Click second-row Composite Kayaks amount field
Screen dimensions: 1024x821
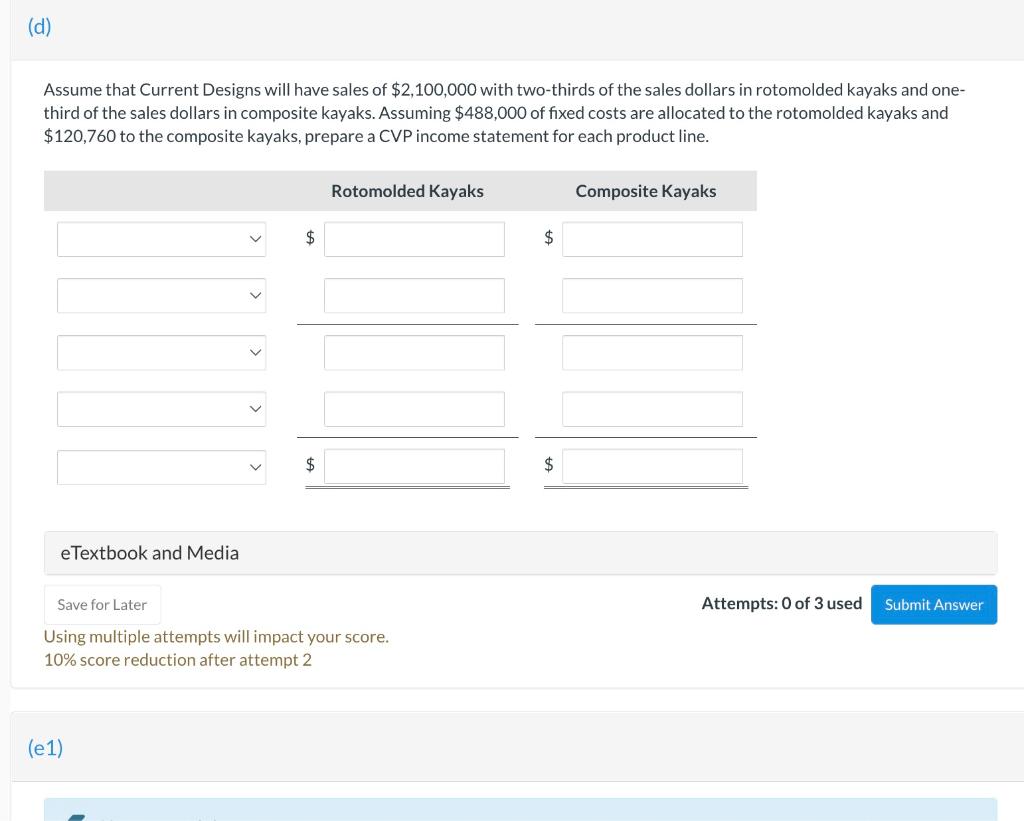(652, 296)
